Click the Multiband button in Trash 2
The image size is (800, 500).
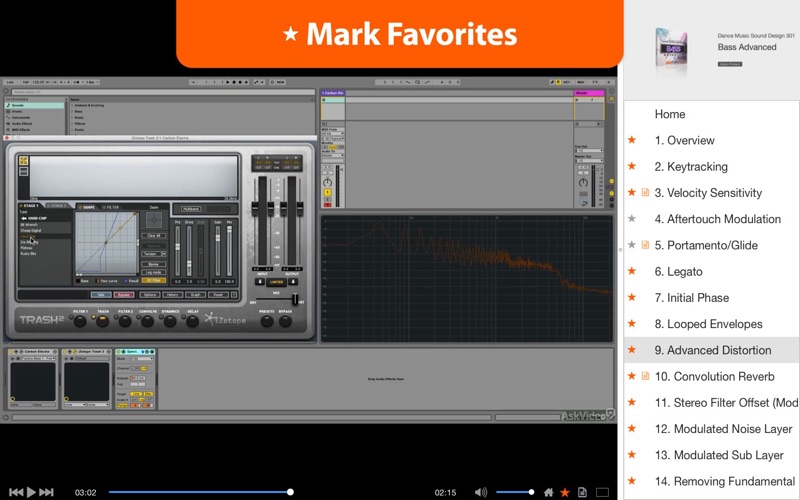click(191, 209)
